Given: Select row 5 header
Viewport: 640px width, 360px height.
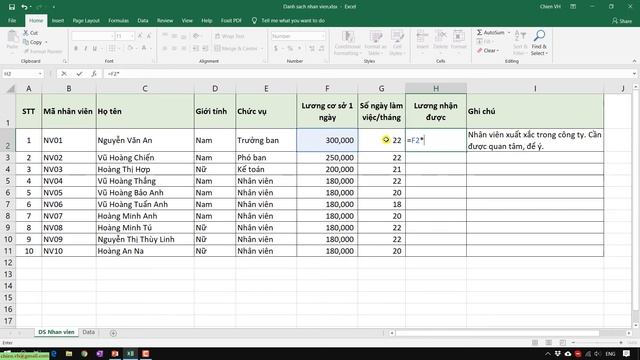Looking at the screenshot, I should (8, 181).
